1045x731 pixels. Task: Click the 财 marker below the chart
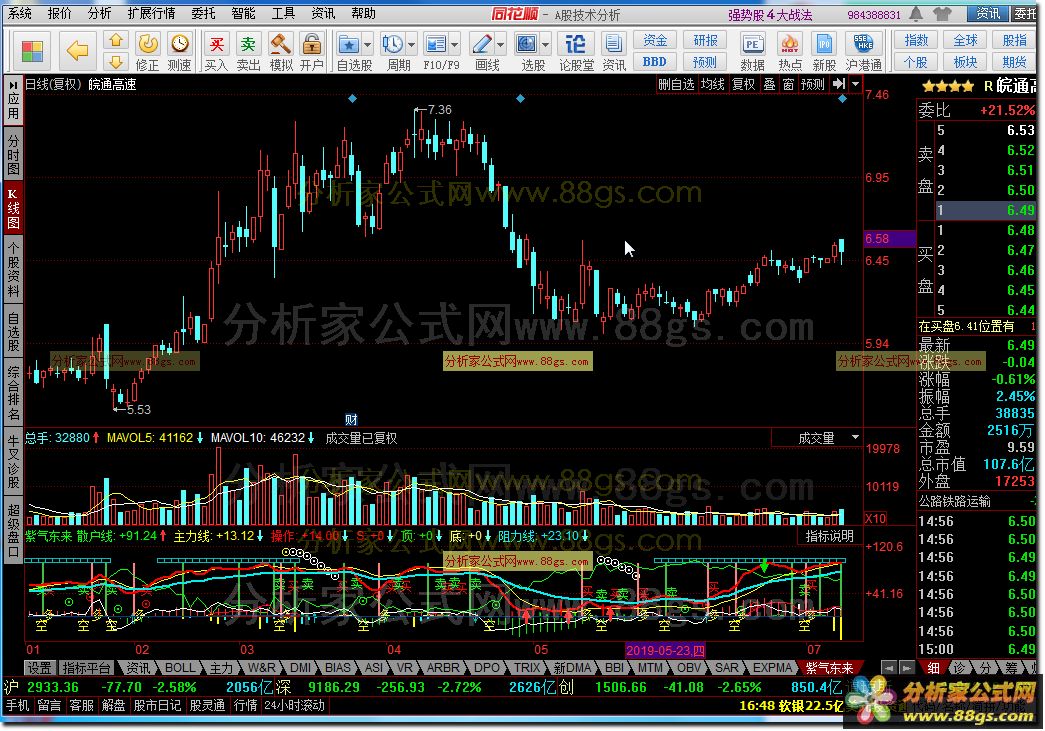(351, 420)
